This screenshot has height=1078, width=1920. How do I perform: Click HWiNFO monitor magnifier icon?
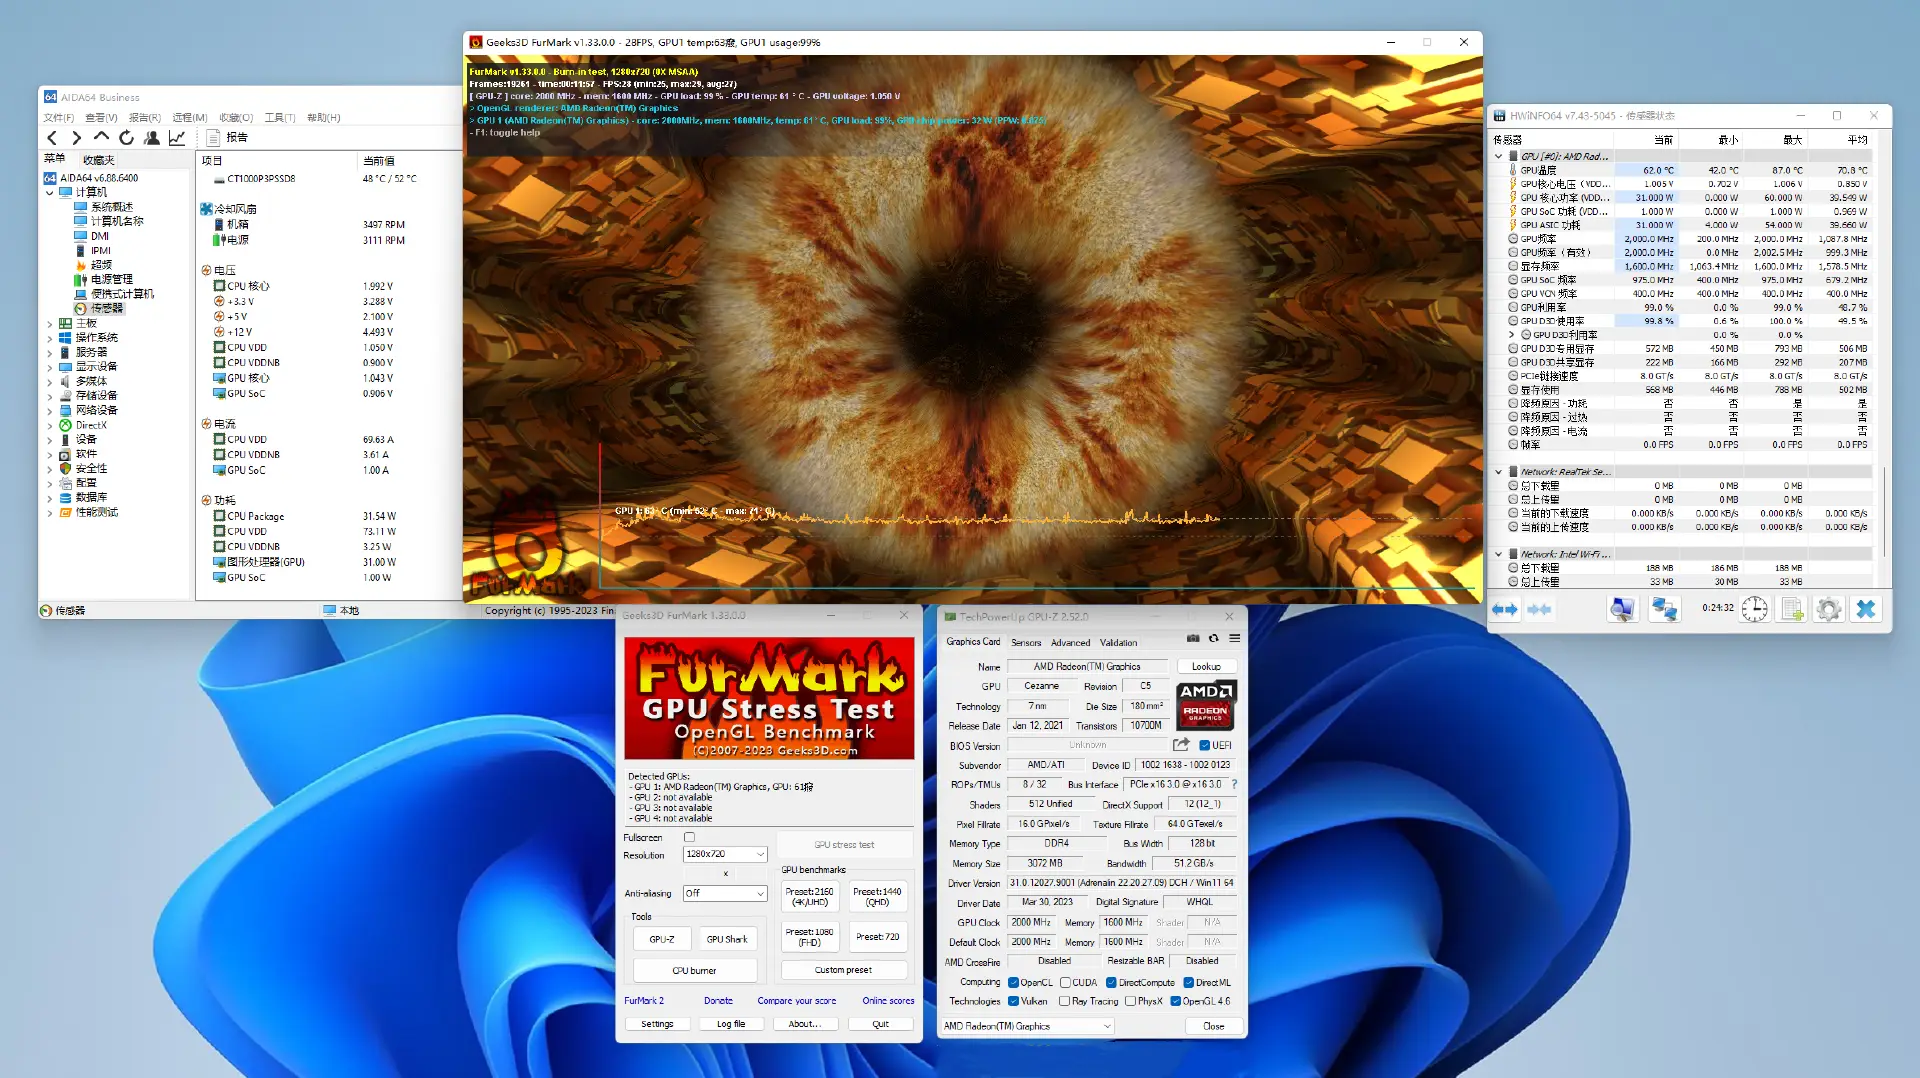1622,609
